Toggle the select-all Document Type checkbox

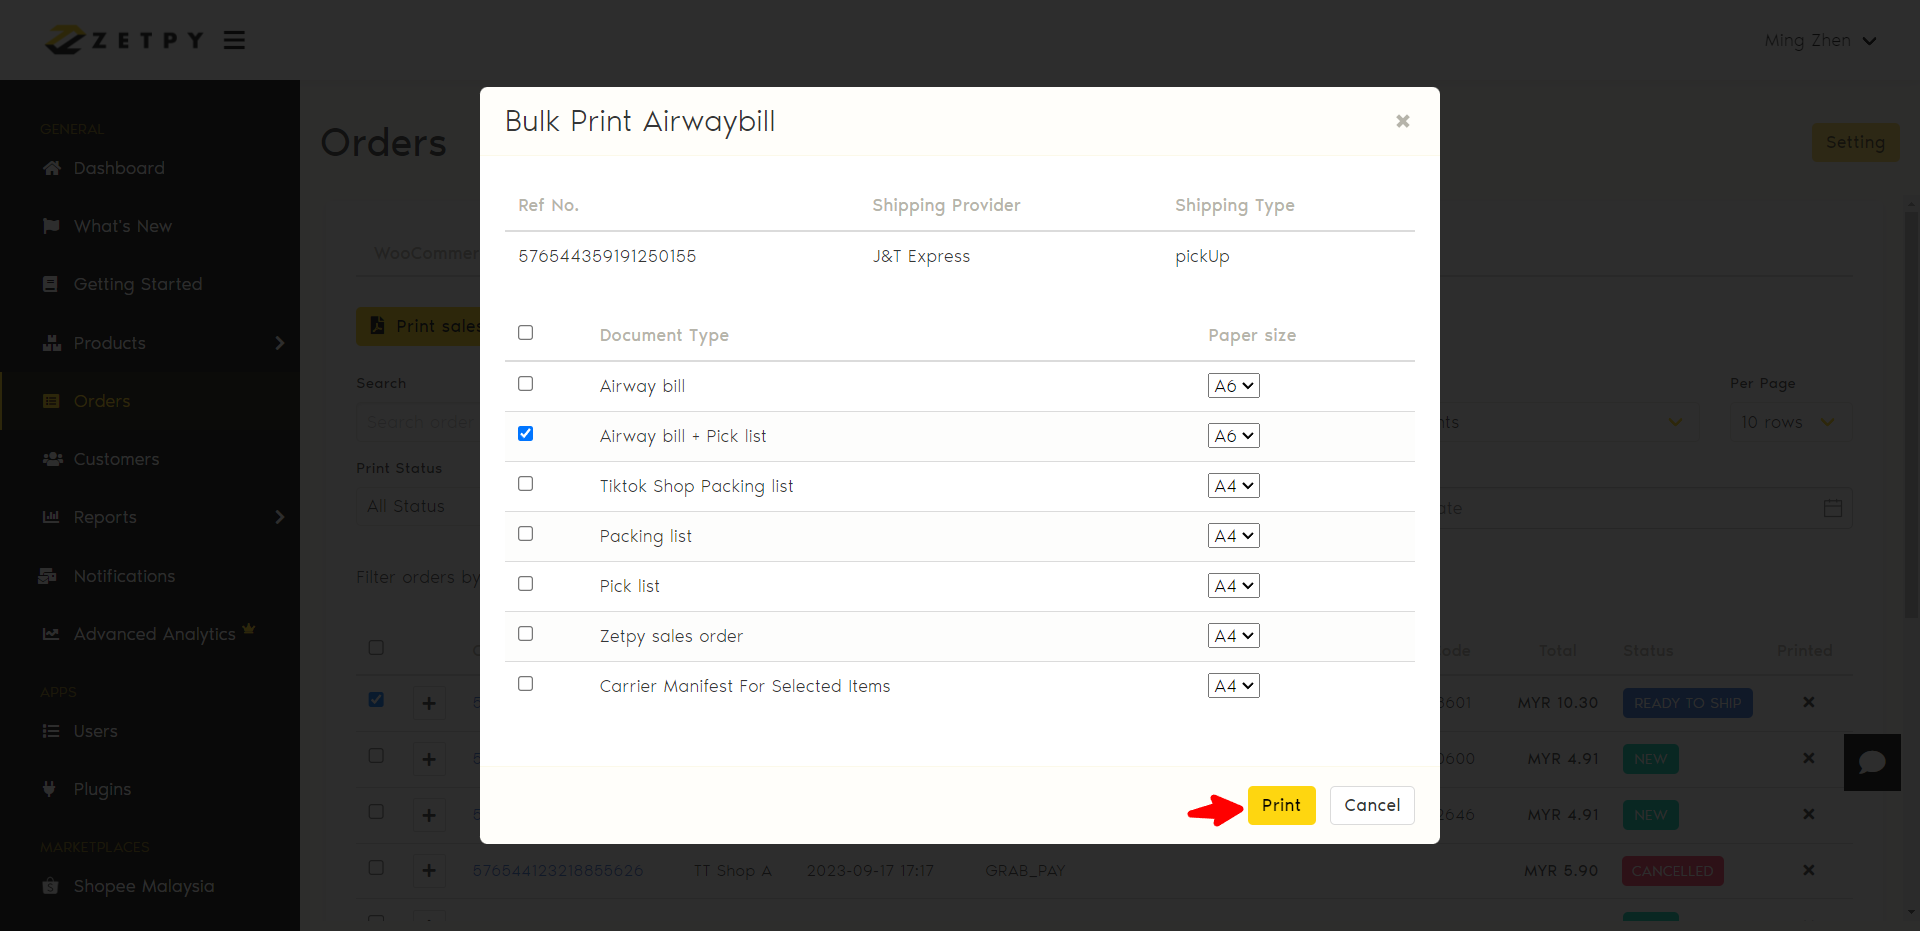coord(526,333)
